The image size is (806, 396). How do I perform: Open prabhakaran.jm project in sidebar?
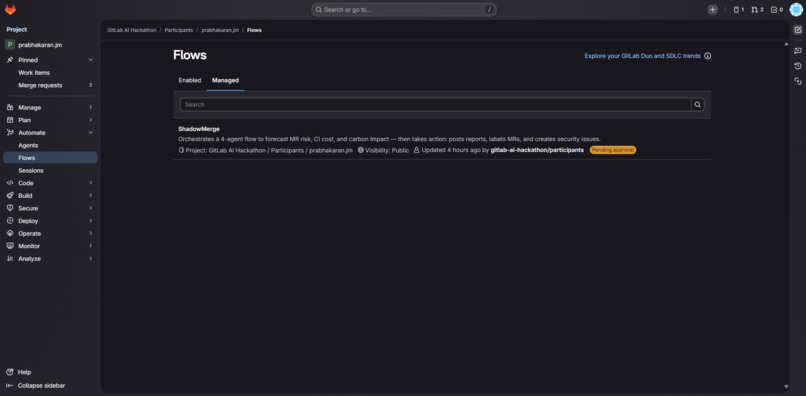click(x=40, y=45)
